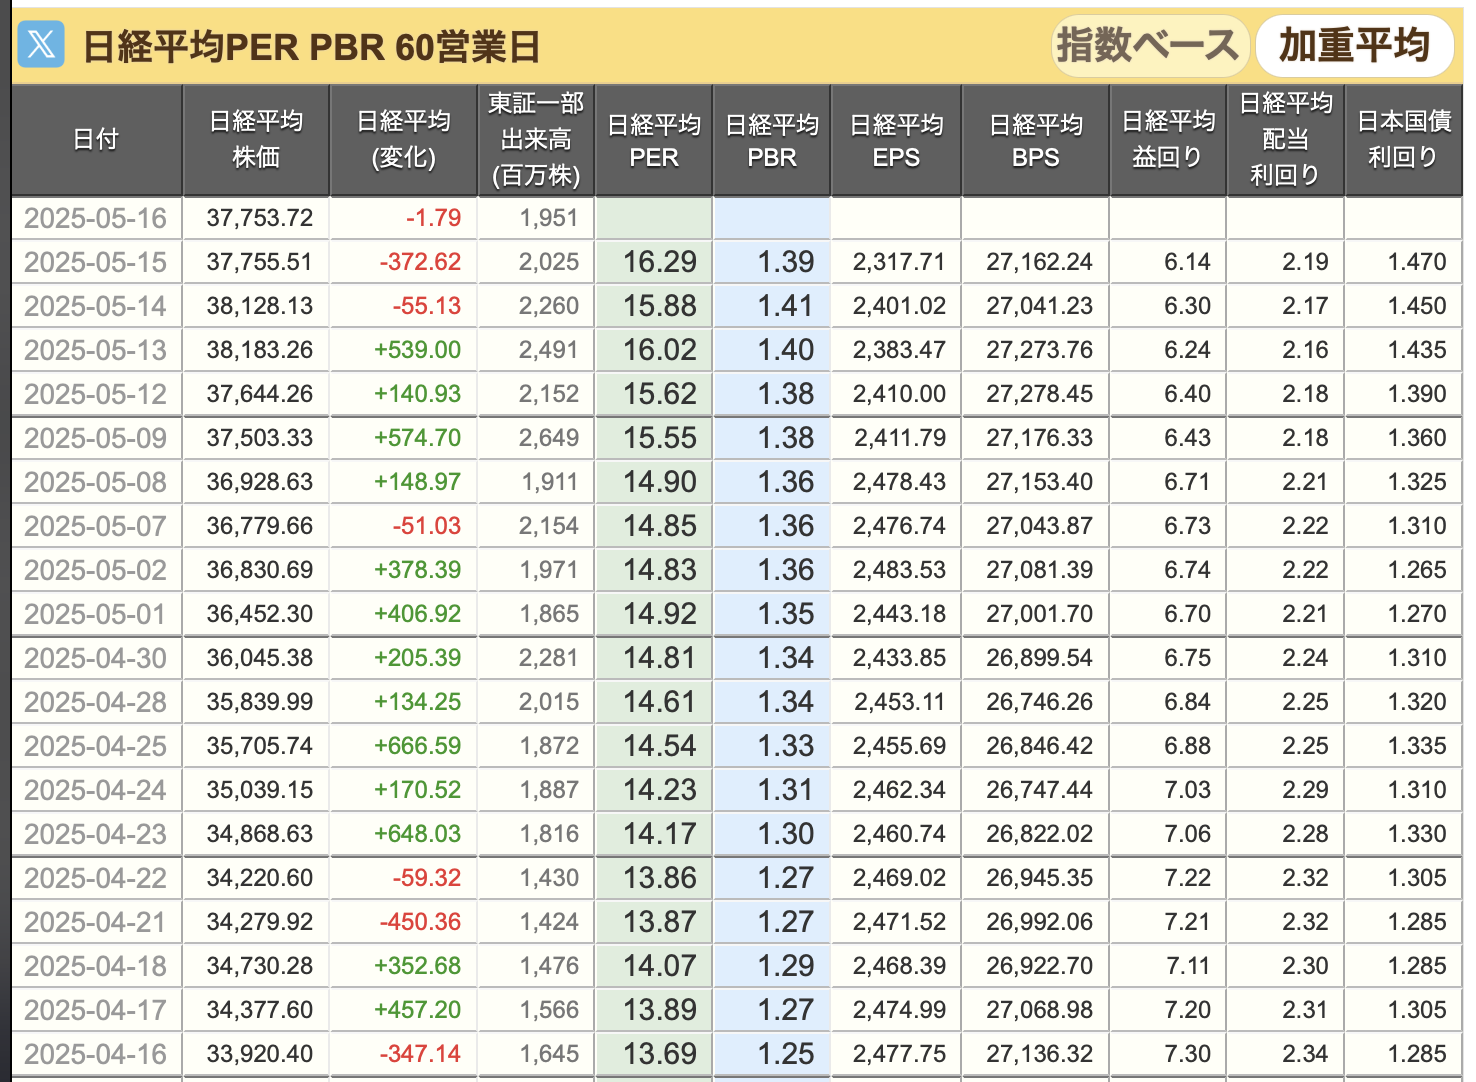Click the BPS value 27,162.24
Screen dimensions: 1476x1082
[1040, 262]
